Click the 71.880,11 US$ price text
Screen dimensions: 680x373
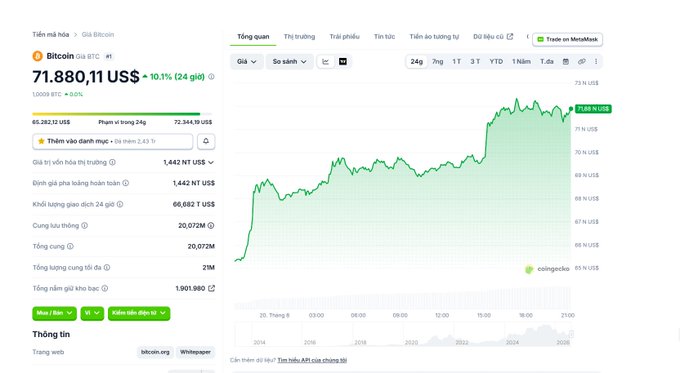point(86,77)
